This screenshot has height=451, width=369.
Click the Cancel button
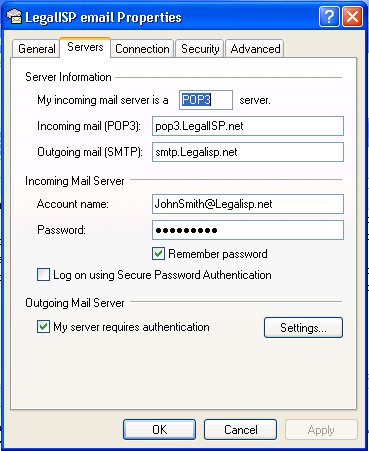(x=240, y=430)
